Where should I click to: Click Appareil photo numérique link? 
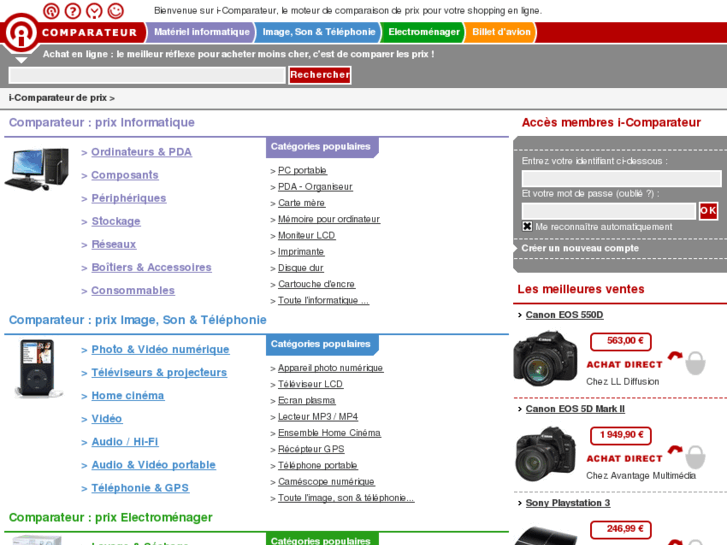[331, 368]
